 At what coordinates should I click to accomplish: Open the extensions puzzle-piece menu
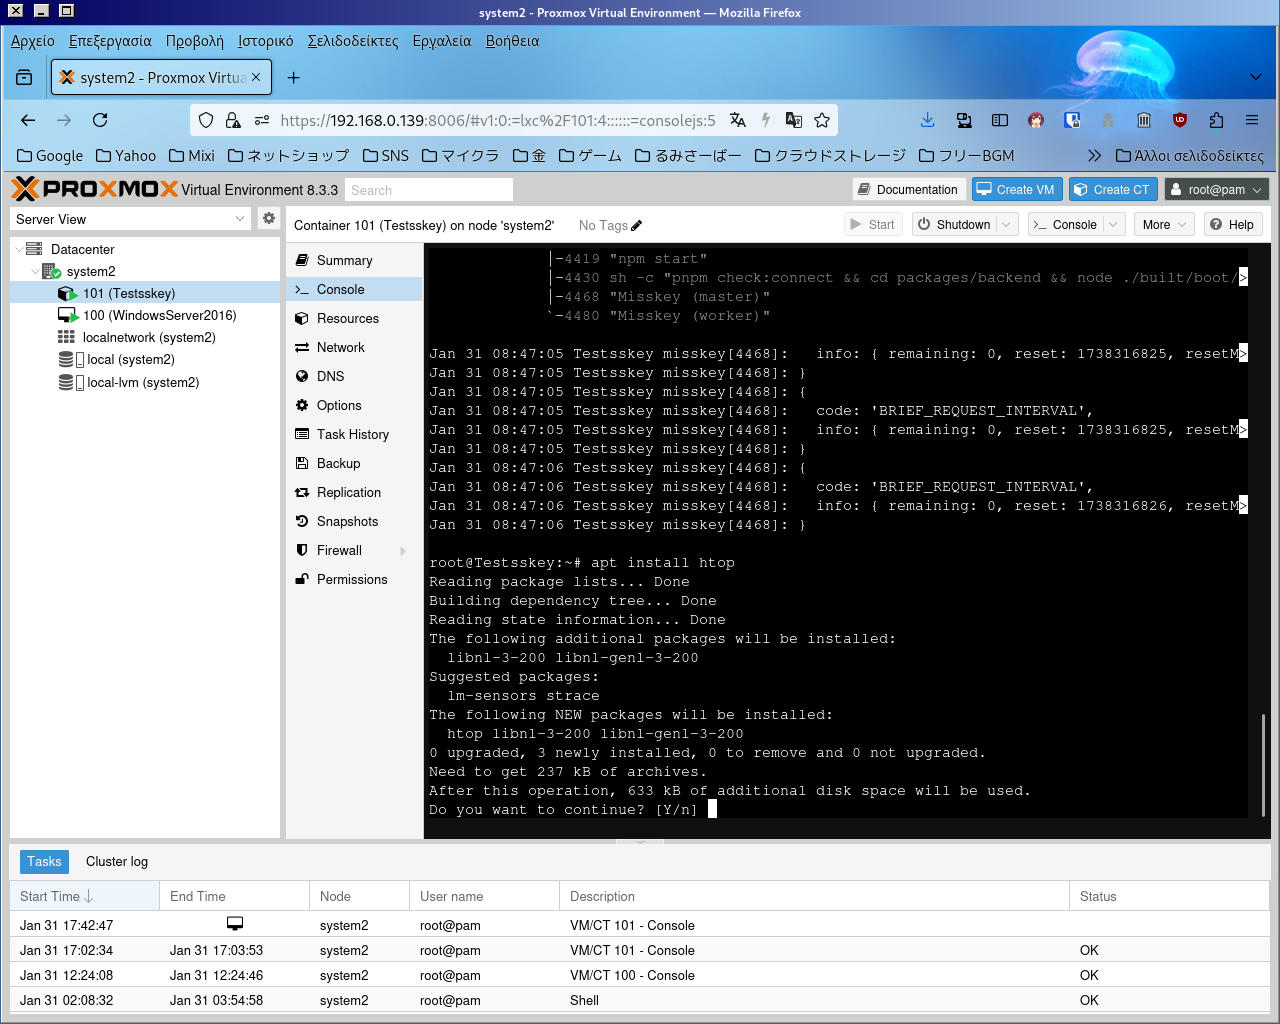coord(1216,120)
